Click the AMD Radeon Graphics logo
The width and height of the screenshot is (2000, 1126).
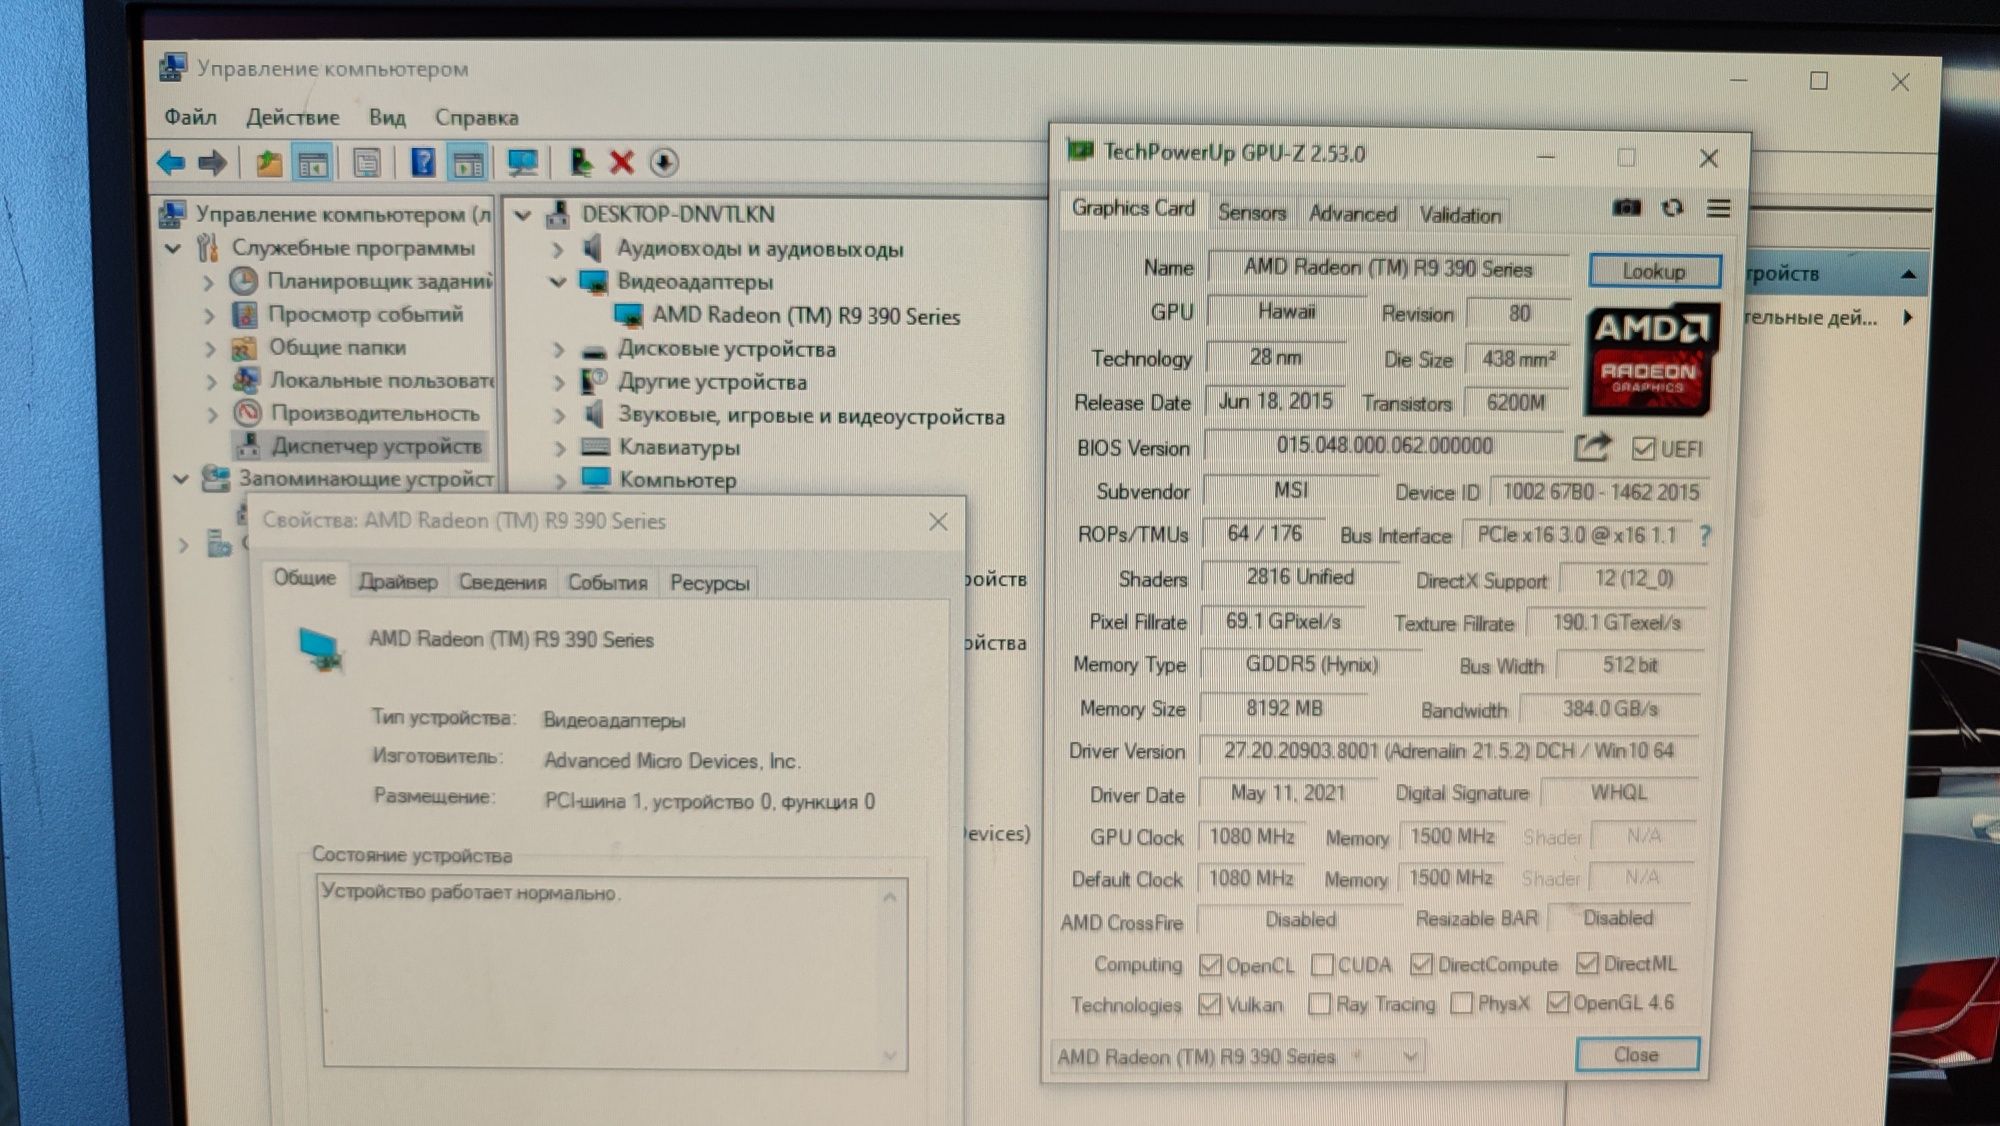(1651, 361)
